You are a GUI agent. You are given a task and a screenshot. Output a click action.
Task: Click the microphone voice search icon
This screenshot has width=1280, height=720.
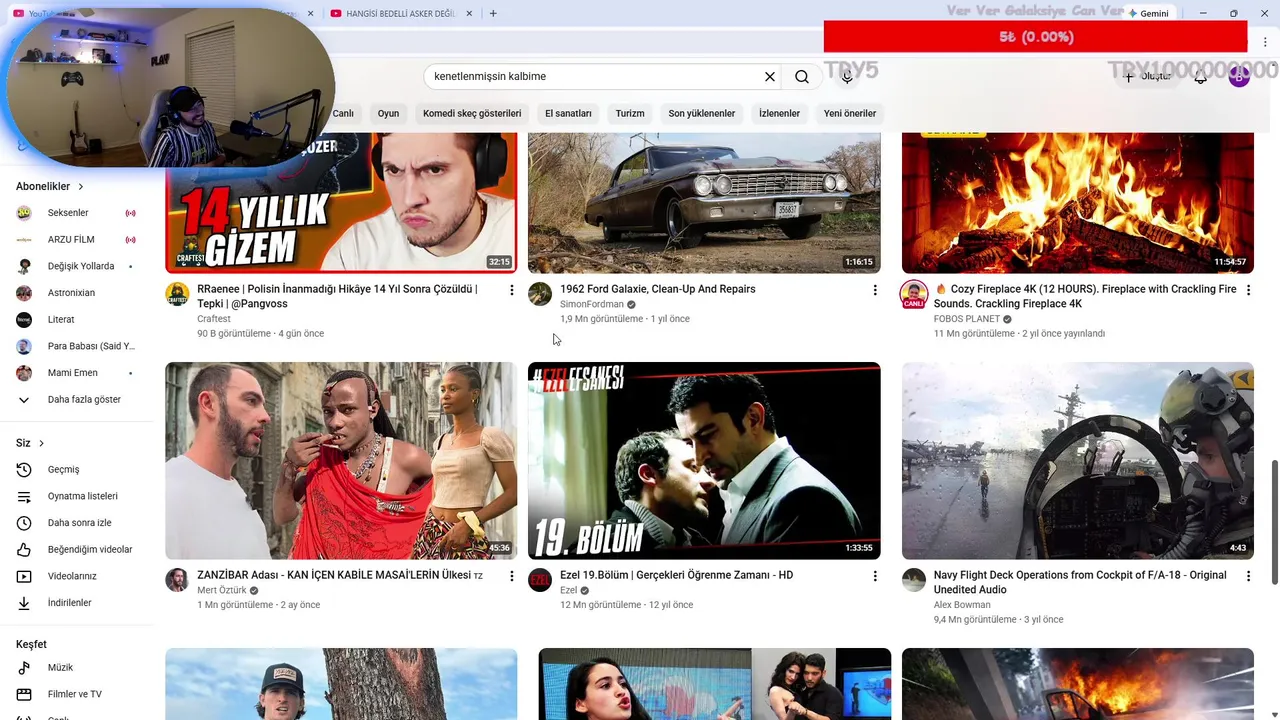[x=847, y=77]
